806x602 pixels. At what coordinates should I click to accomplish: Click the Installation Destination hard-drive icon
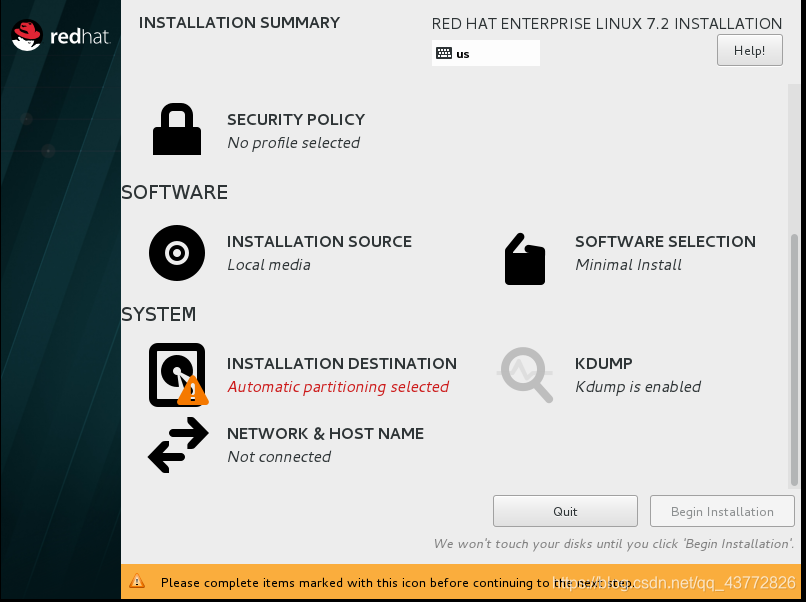(178, 375)
